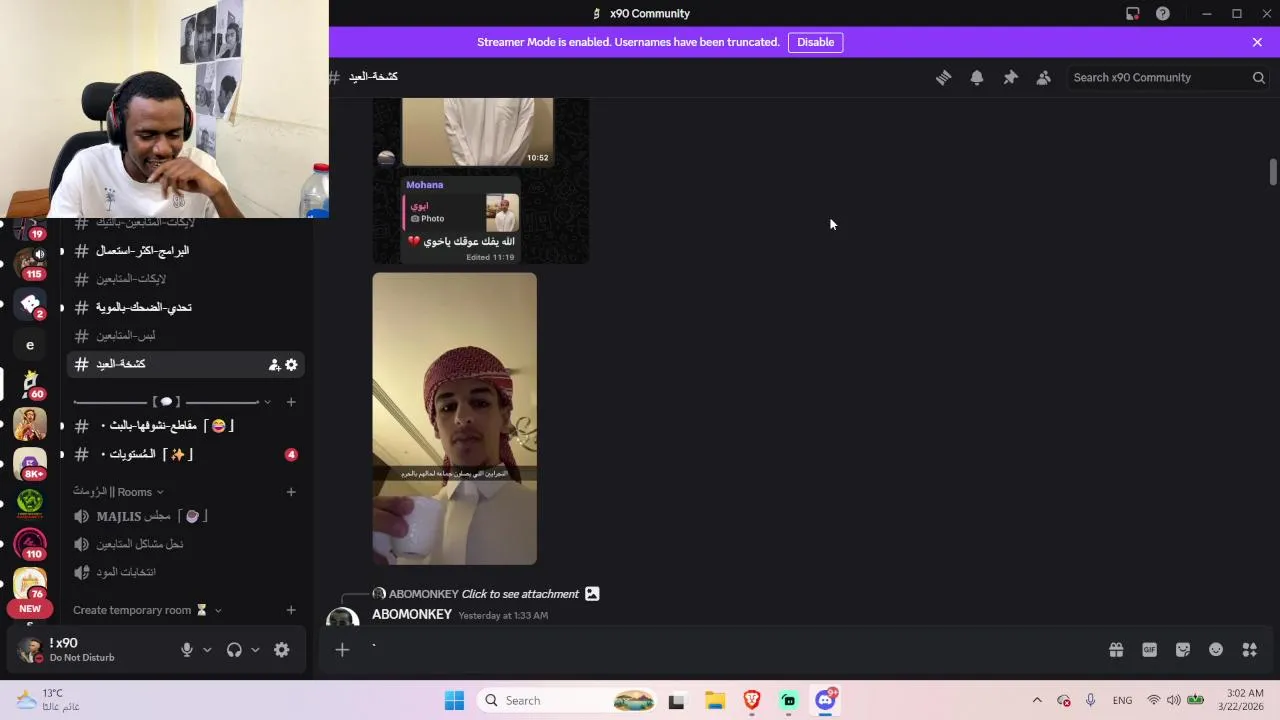Focus the Search x90 Community field
The width and height of the screenshot is (1280, 720).
[x=1167, y=77]
